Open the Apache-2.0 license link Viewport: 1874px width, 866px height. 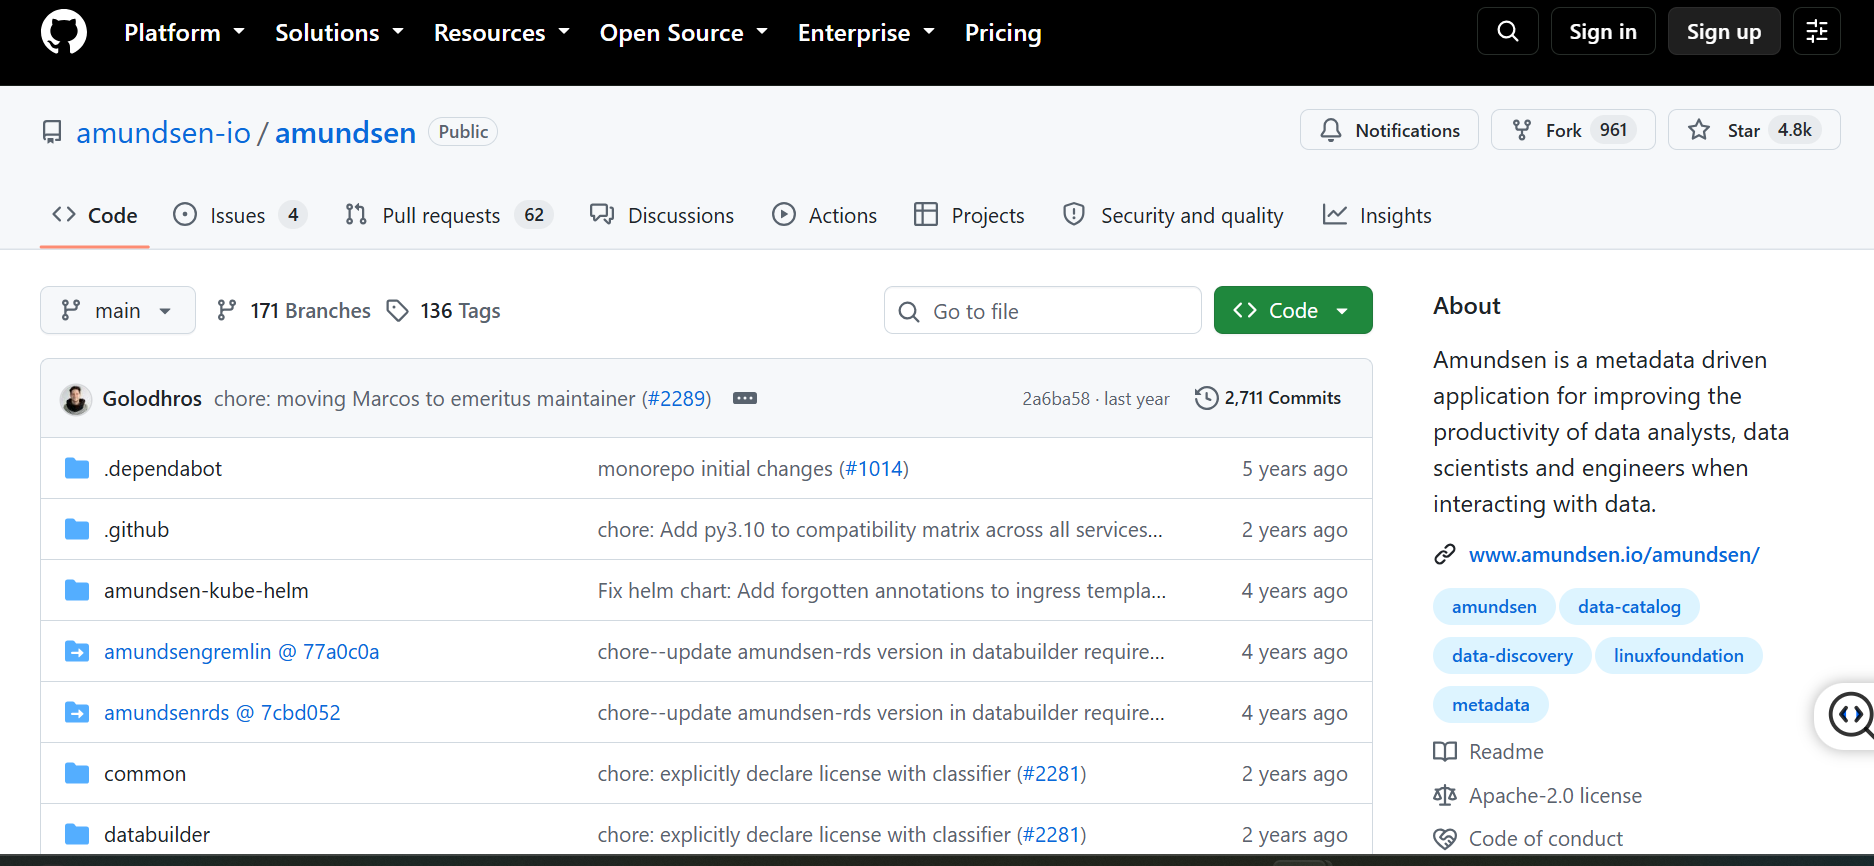click(1555, 795)
